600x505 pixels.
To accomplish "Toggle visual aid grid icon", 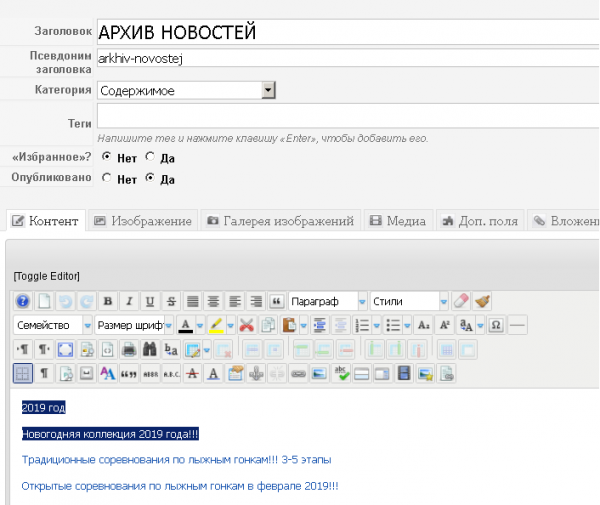I will (23, 373).
